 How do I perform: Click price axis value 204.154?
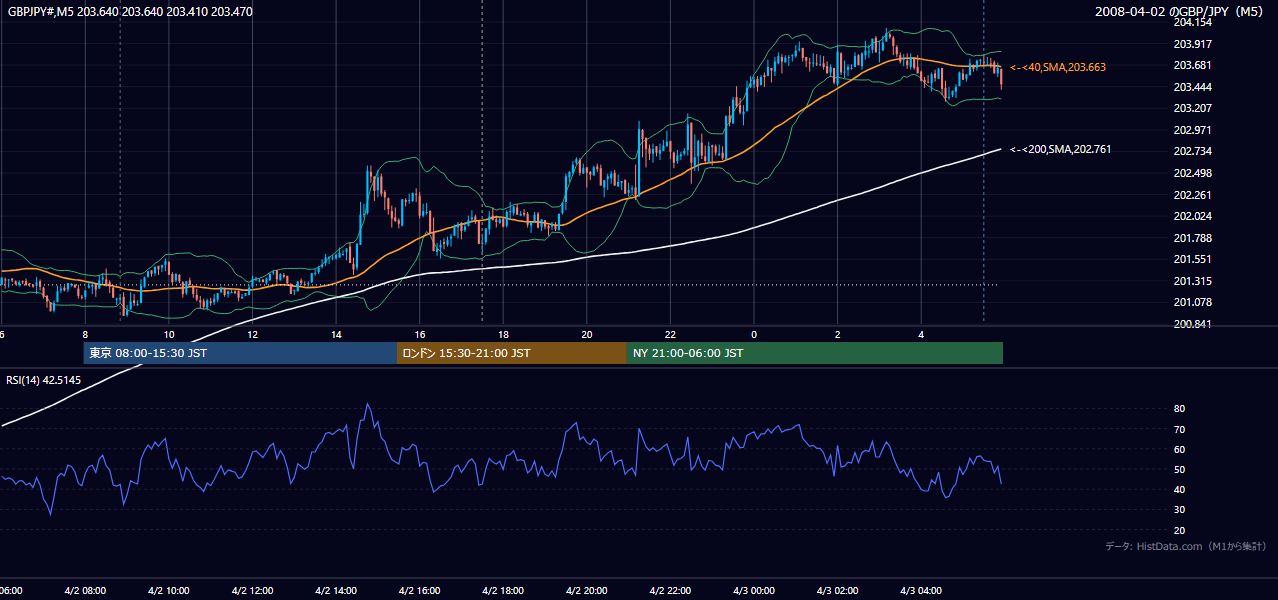click(x=1192, y=22)
